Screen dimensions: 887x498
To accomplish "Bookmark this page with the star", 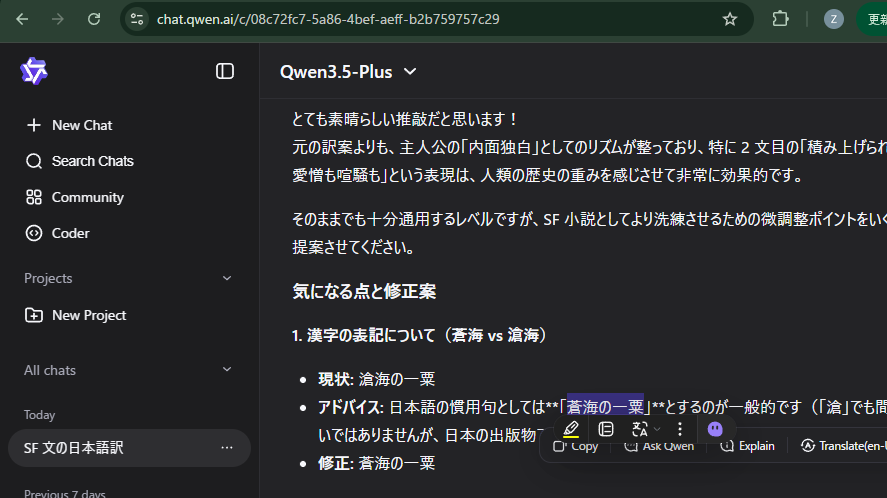I will click(730, 19).
